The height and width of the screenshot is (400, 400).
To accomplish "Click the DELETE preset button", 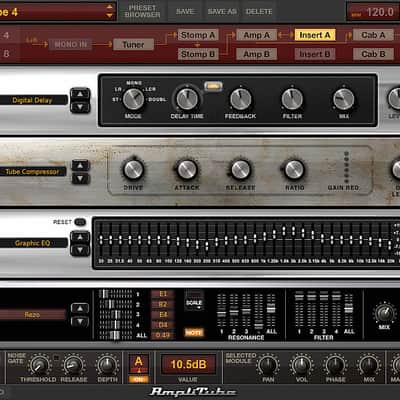I will click(x=259, y=11).
